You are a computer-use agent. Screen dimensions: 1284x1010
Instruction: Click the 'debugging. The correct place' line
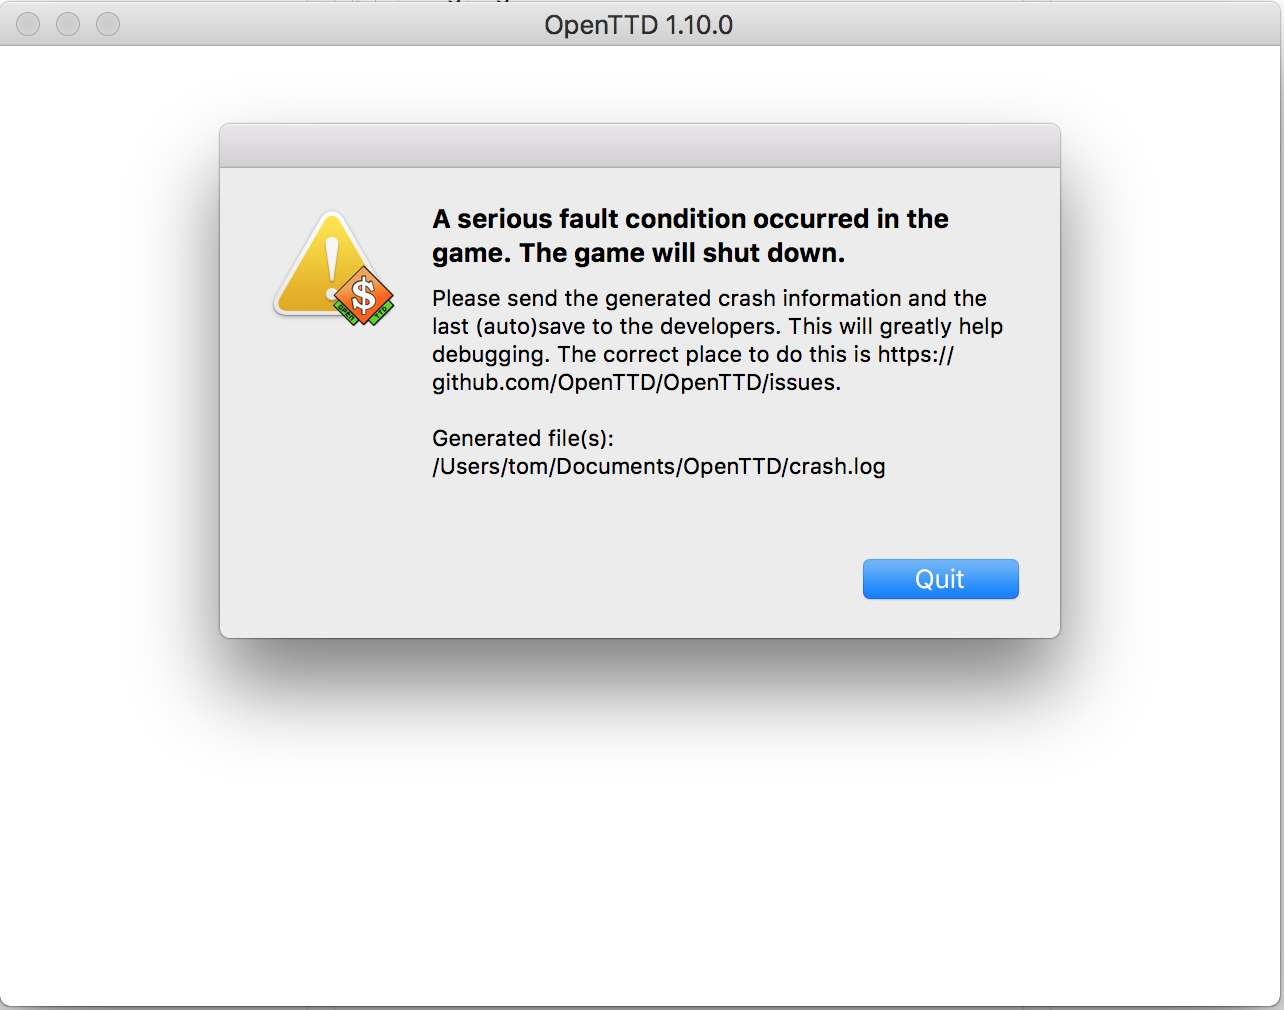coord(693,354)
